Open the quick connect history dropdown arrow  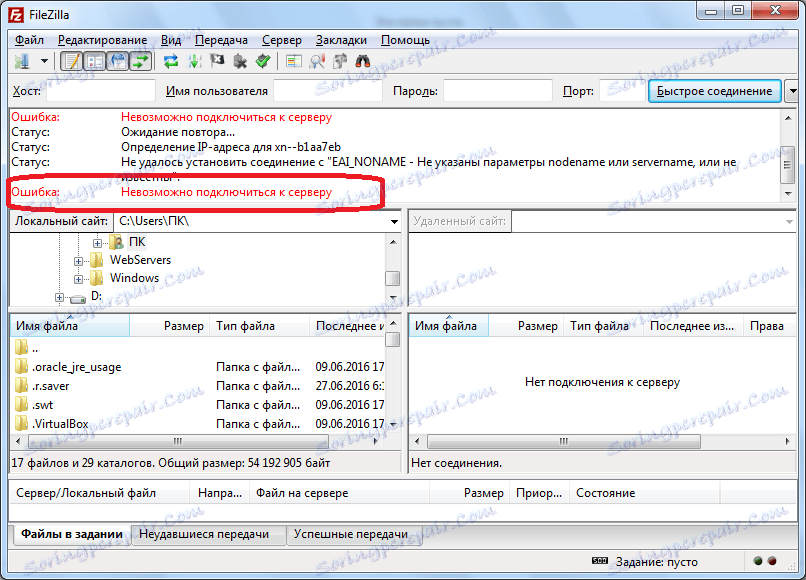pos(793,91)
